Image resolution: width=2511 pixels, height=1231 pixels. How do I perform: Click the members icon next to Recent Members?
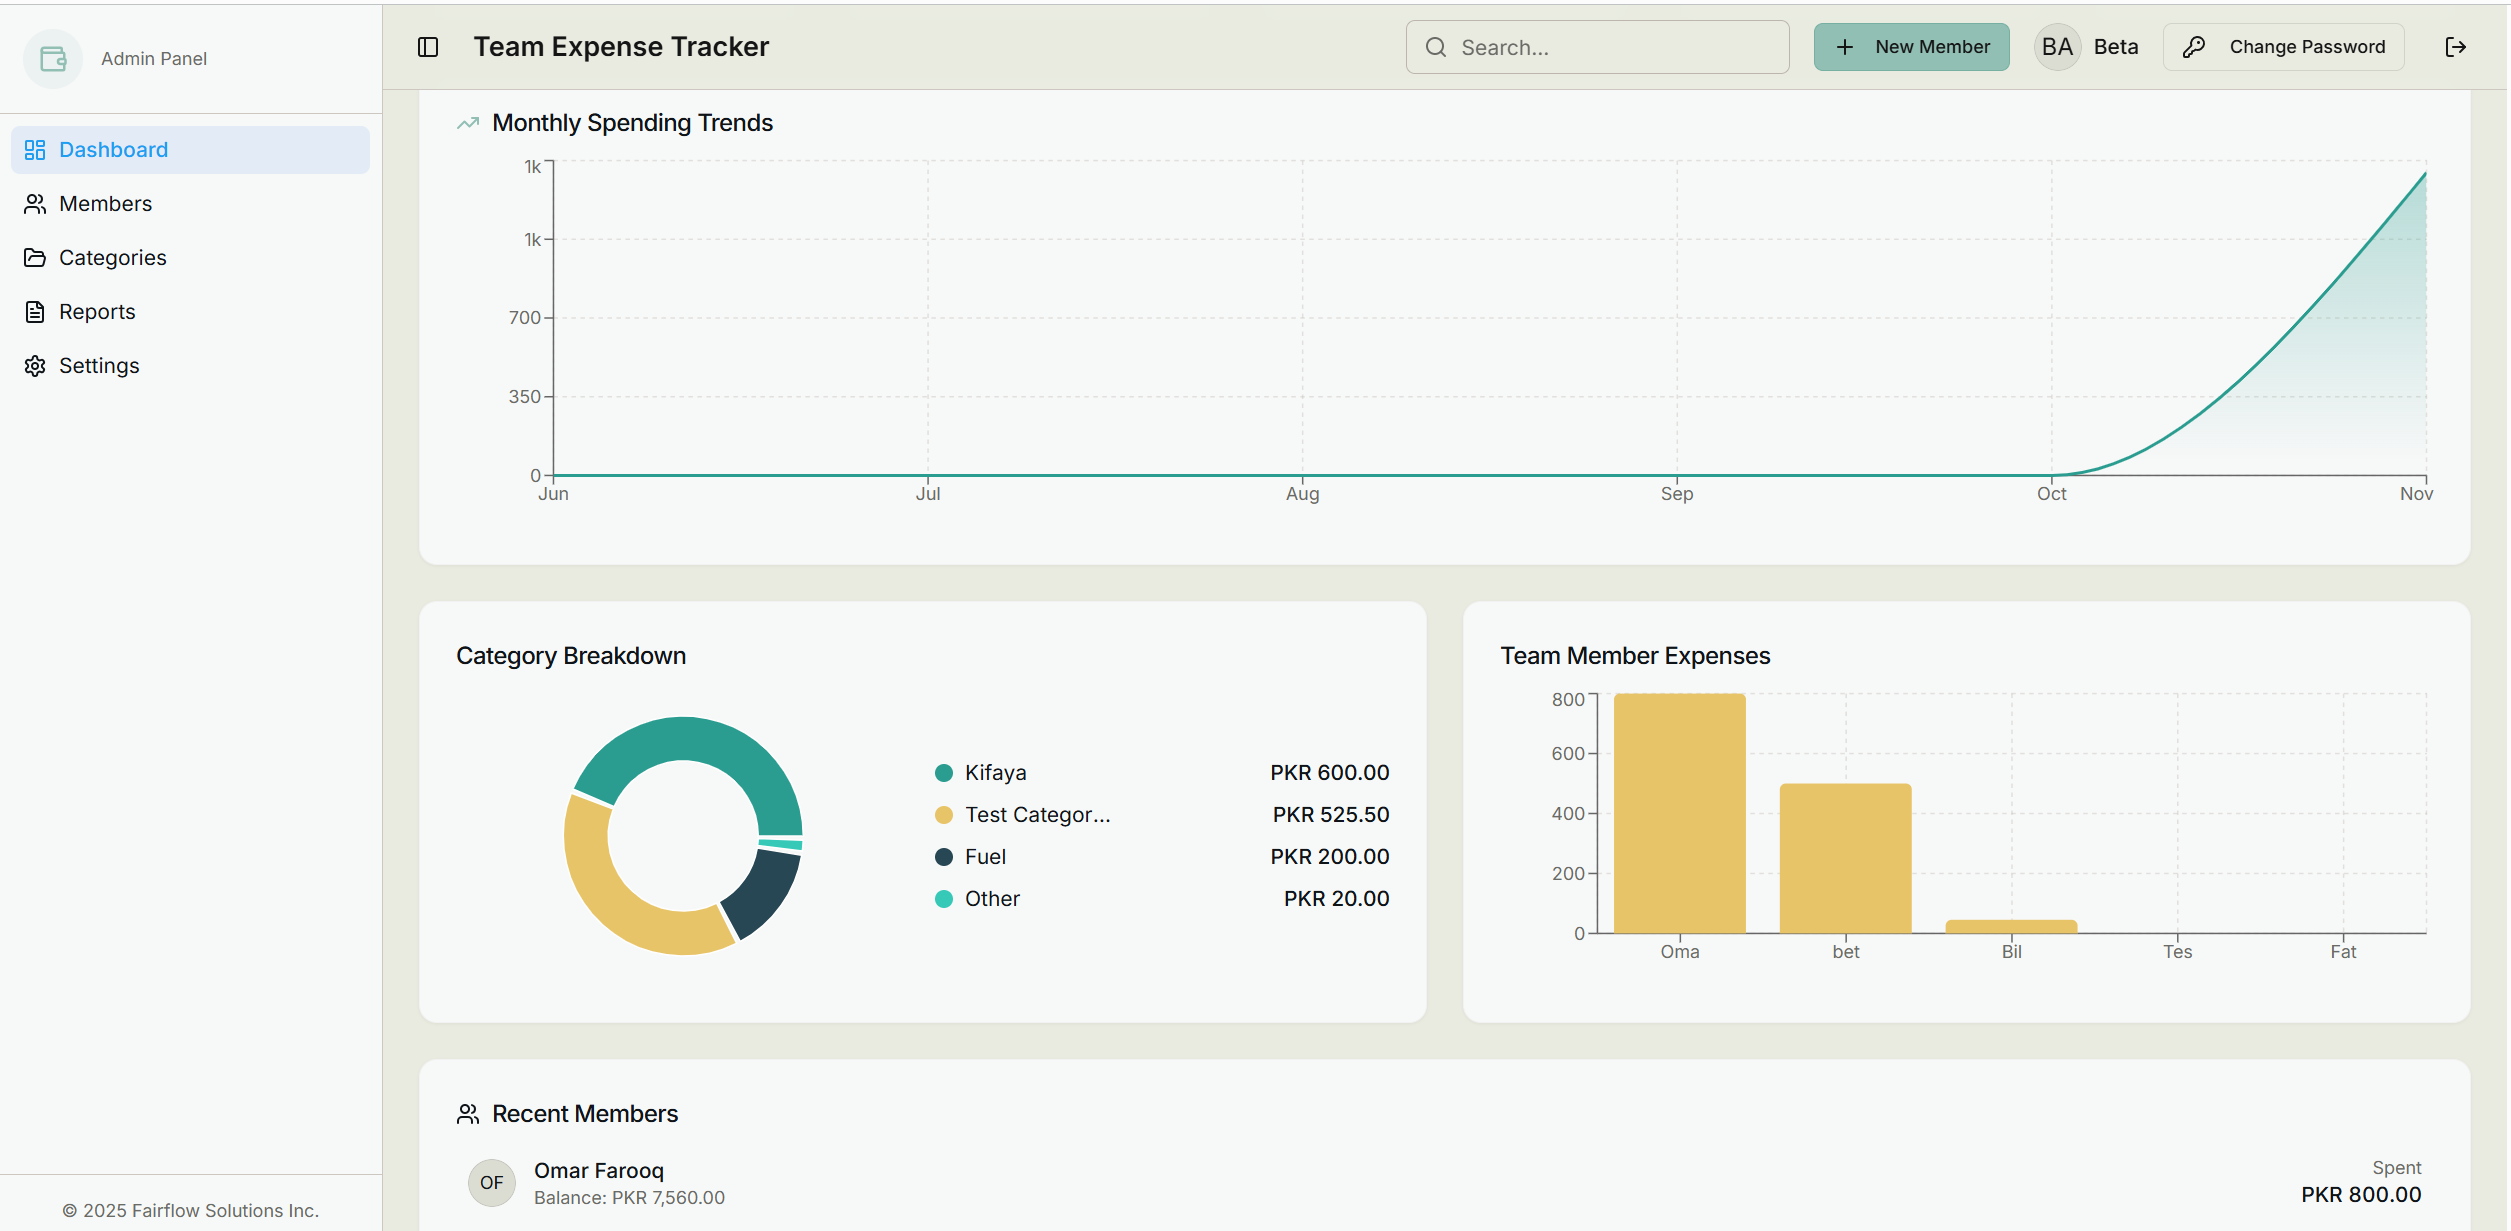point(467,1113)
